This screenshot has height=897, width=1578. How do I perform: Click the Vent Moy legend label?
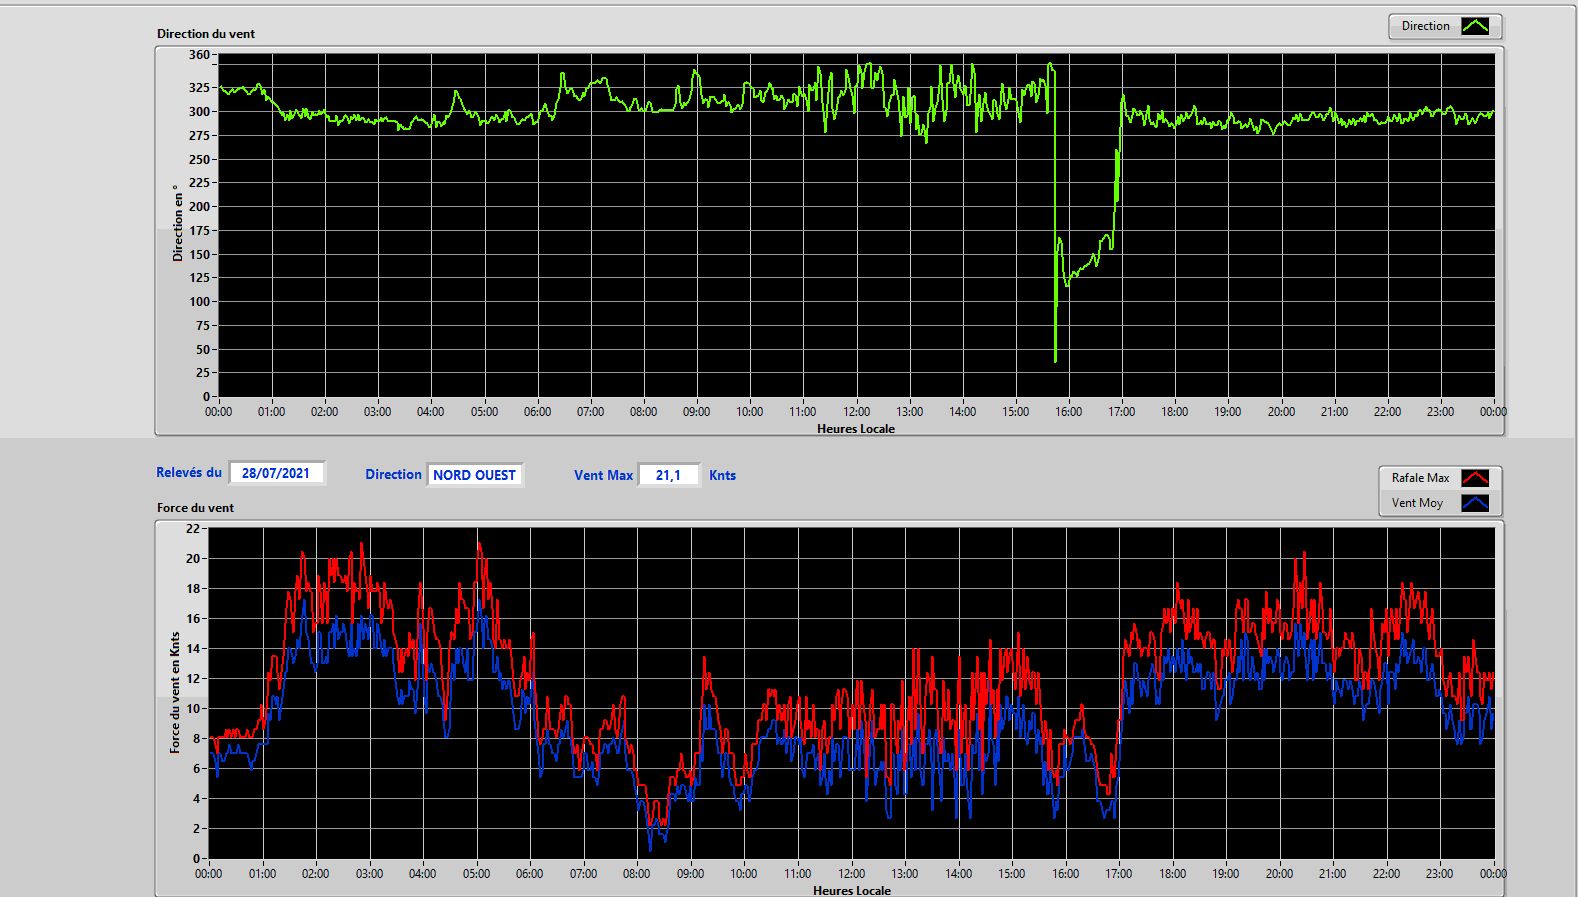point(1417,503)
